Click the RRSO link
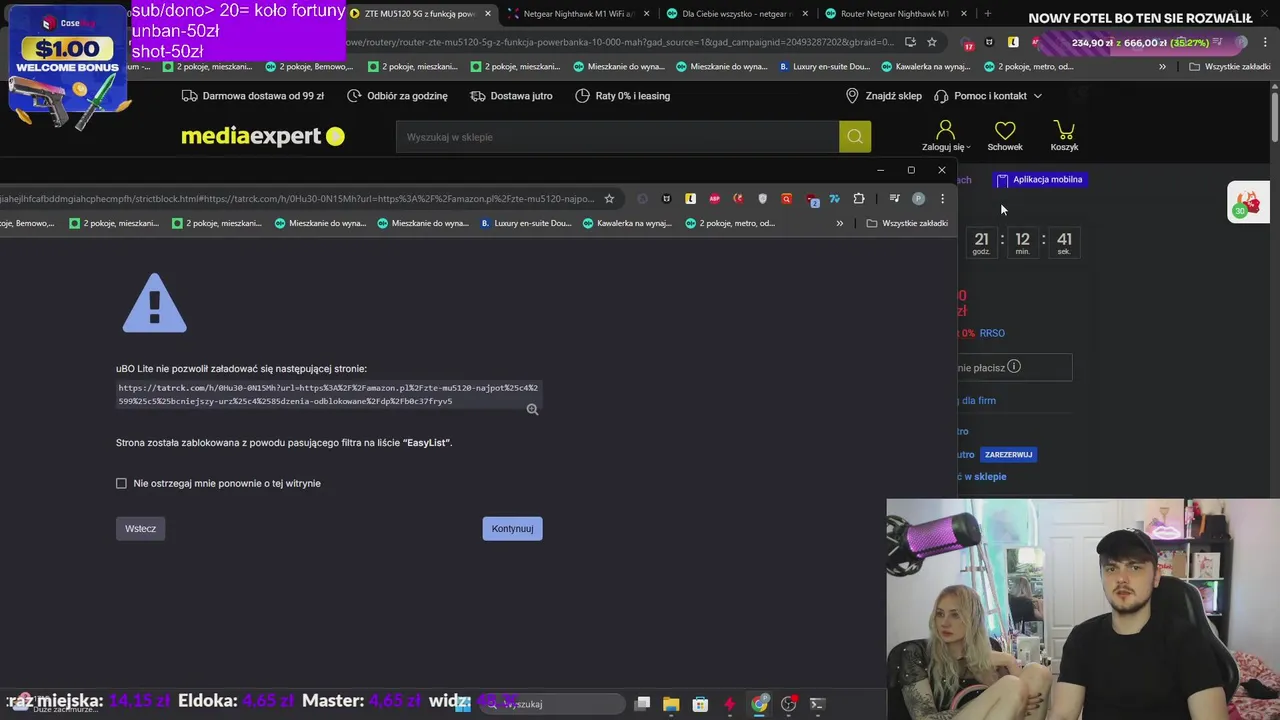1280x720 pixels. coord(992,333)
